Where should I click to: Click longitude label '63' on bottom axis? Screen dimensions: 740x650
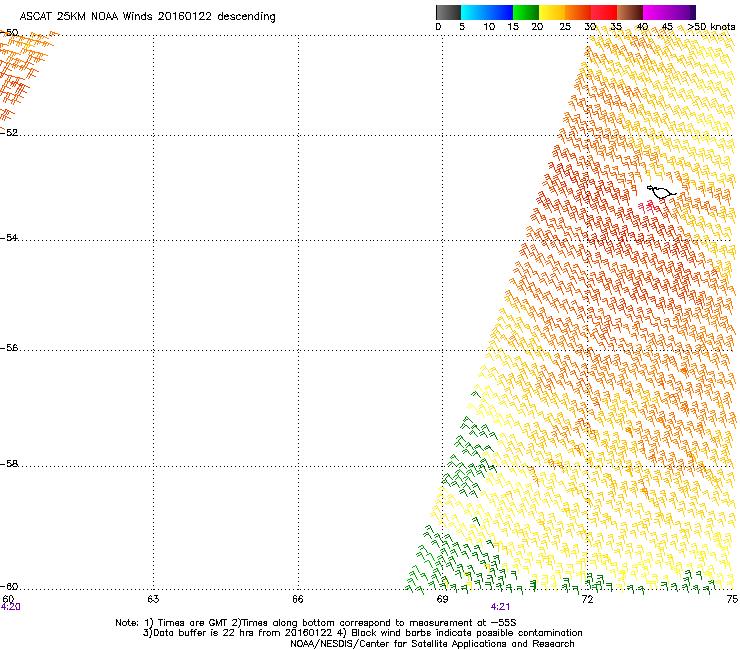pos(153,599)
